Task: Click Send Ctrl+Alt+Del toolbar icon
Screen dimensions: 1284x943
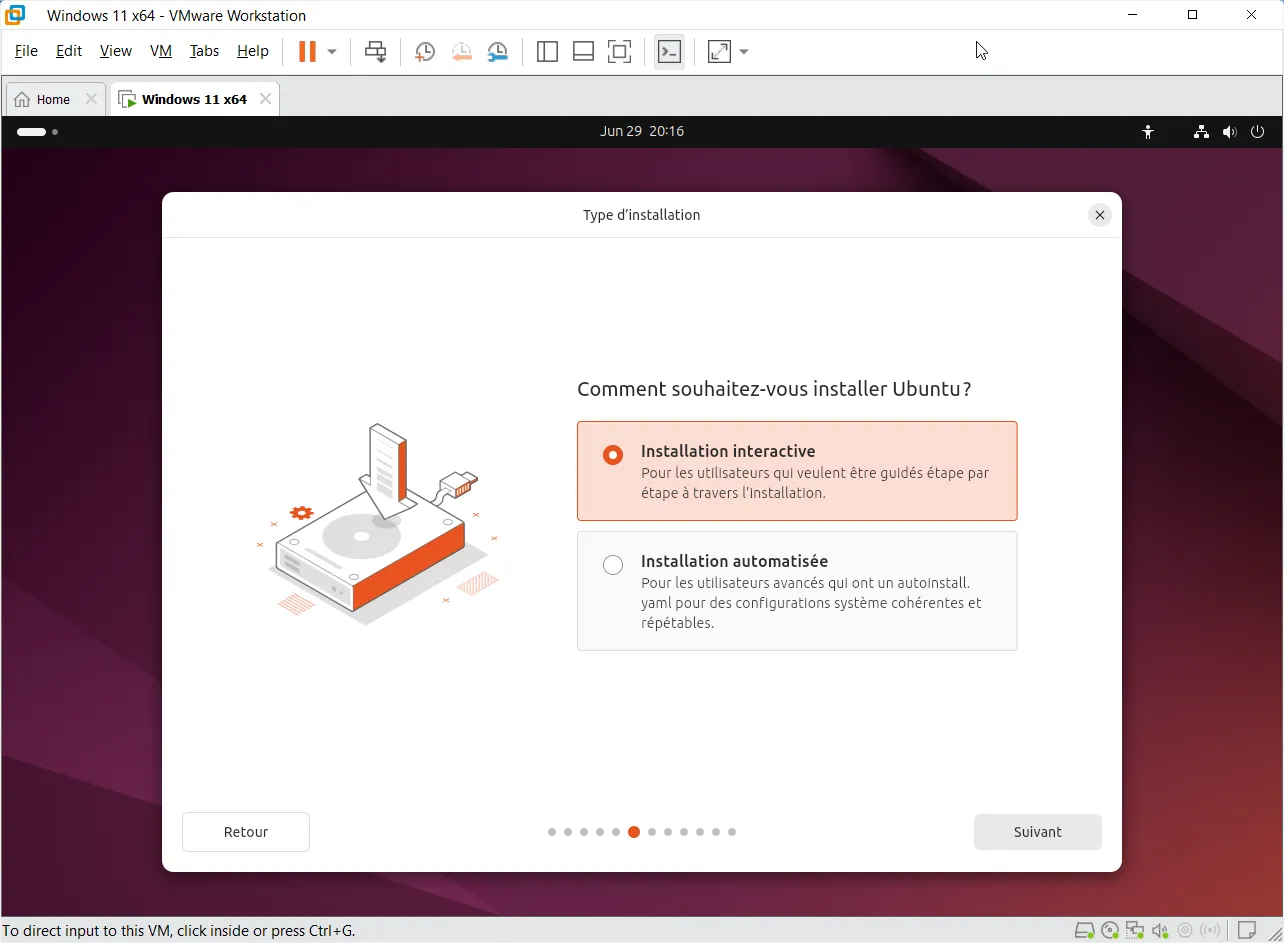Action: pyautogui.click(x=376, y=52)
